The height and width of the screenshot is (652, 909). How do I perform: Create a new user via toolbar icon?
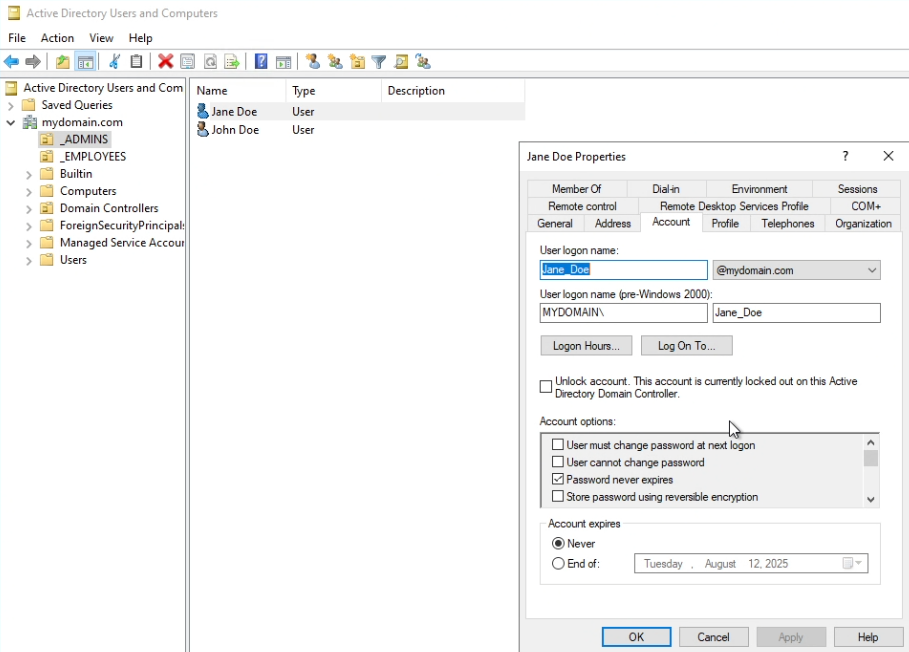coord(313,61)
